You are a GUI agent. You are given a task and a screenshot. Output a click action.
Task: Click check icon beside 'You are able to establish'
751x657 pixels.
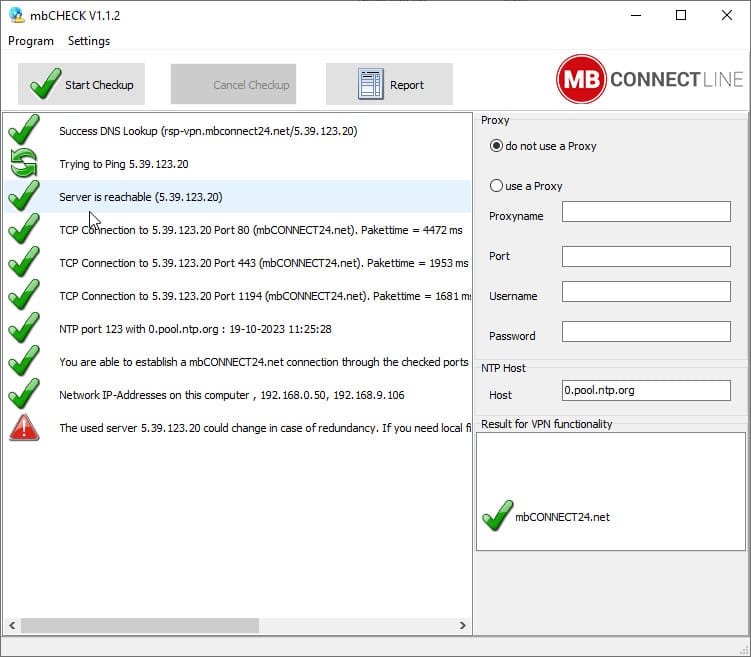pos(24,361)
